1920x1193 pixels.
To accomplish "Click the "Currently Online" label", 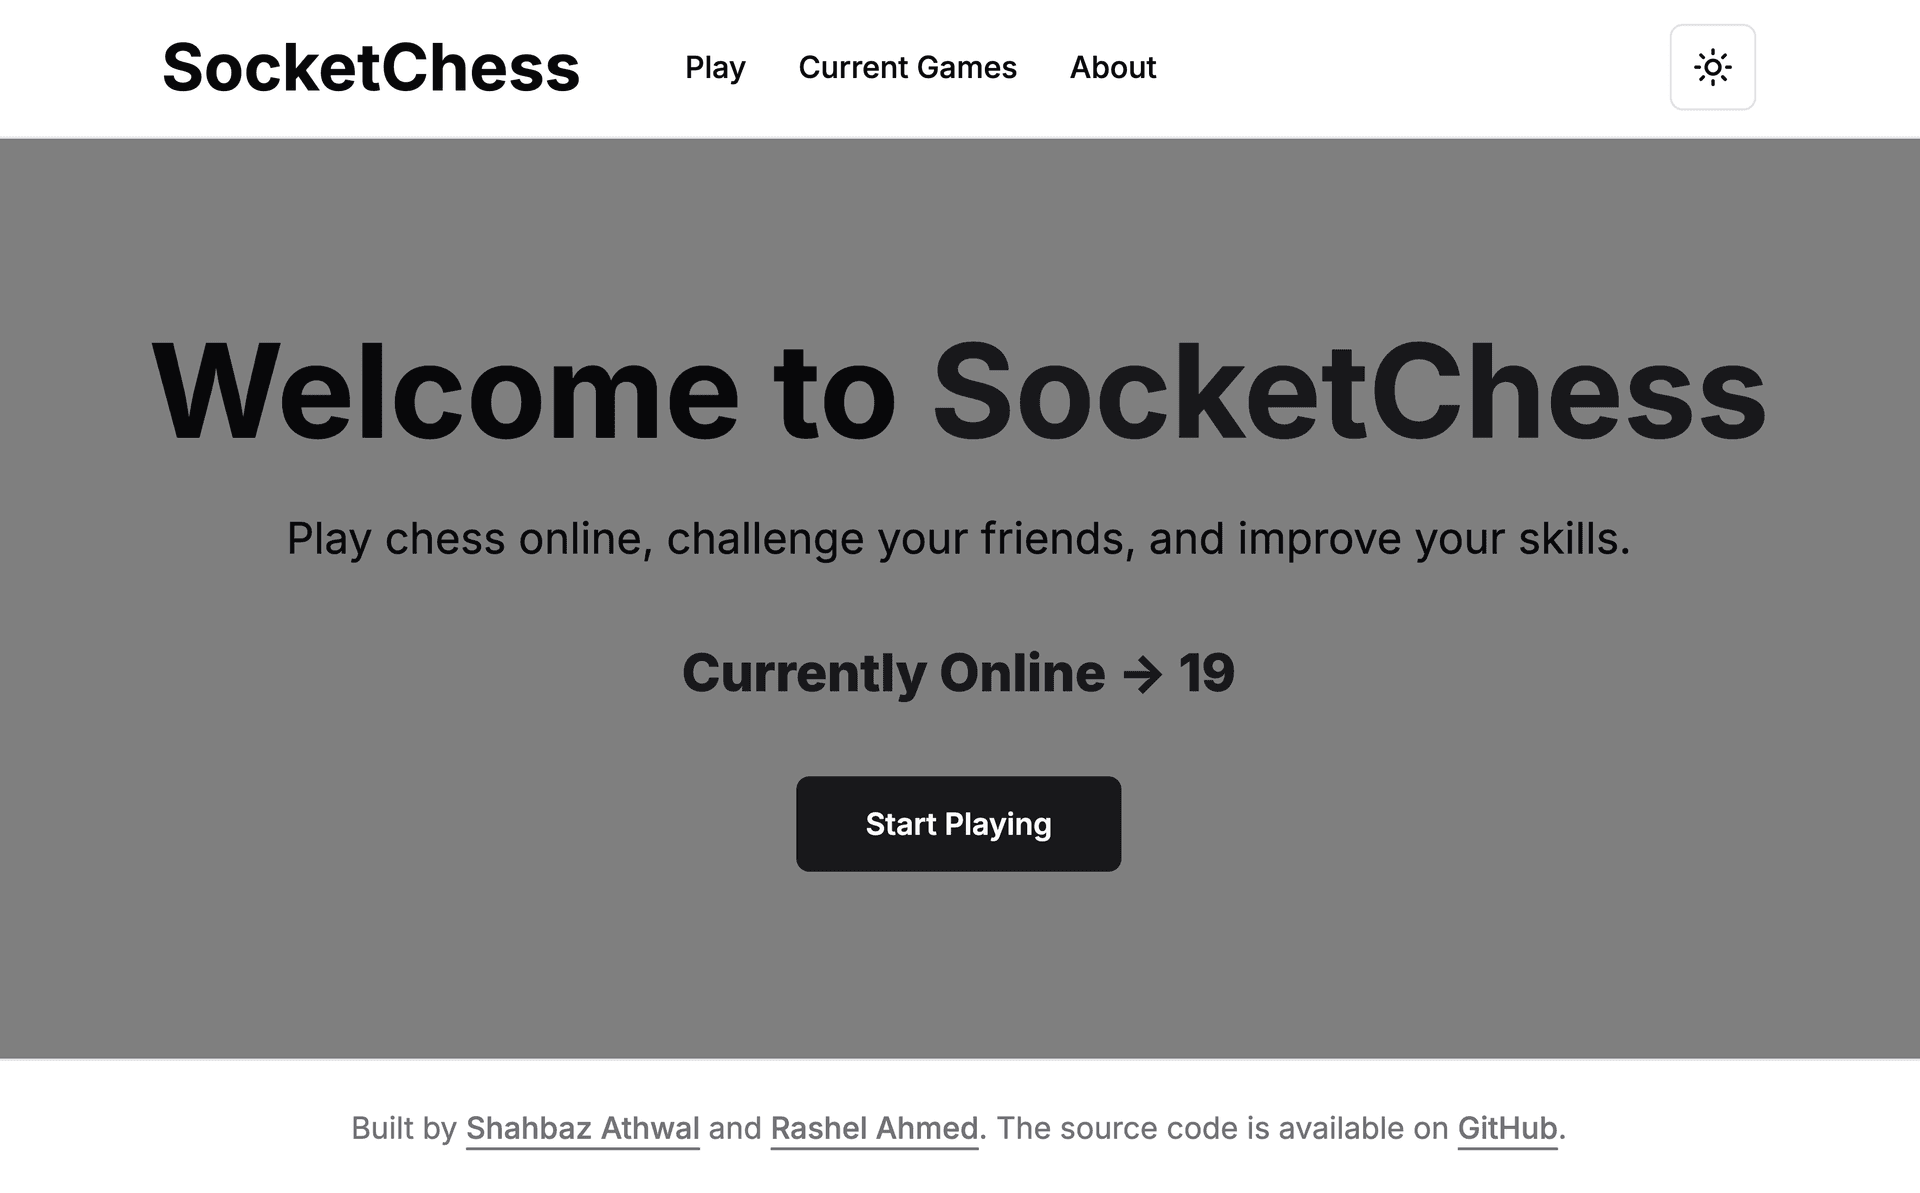I will 893,673.
